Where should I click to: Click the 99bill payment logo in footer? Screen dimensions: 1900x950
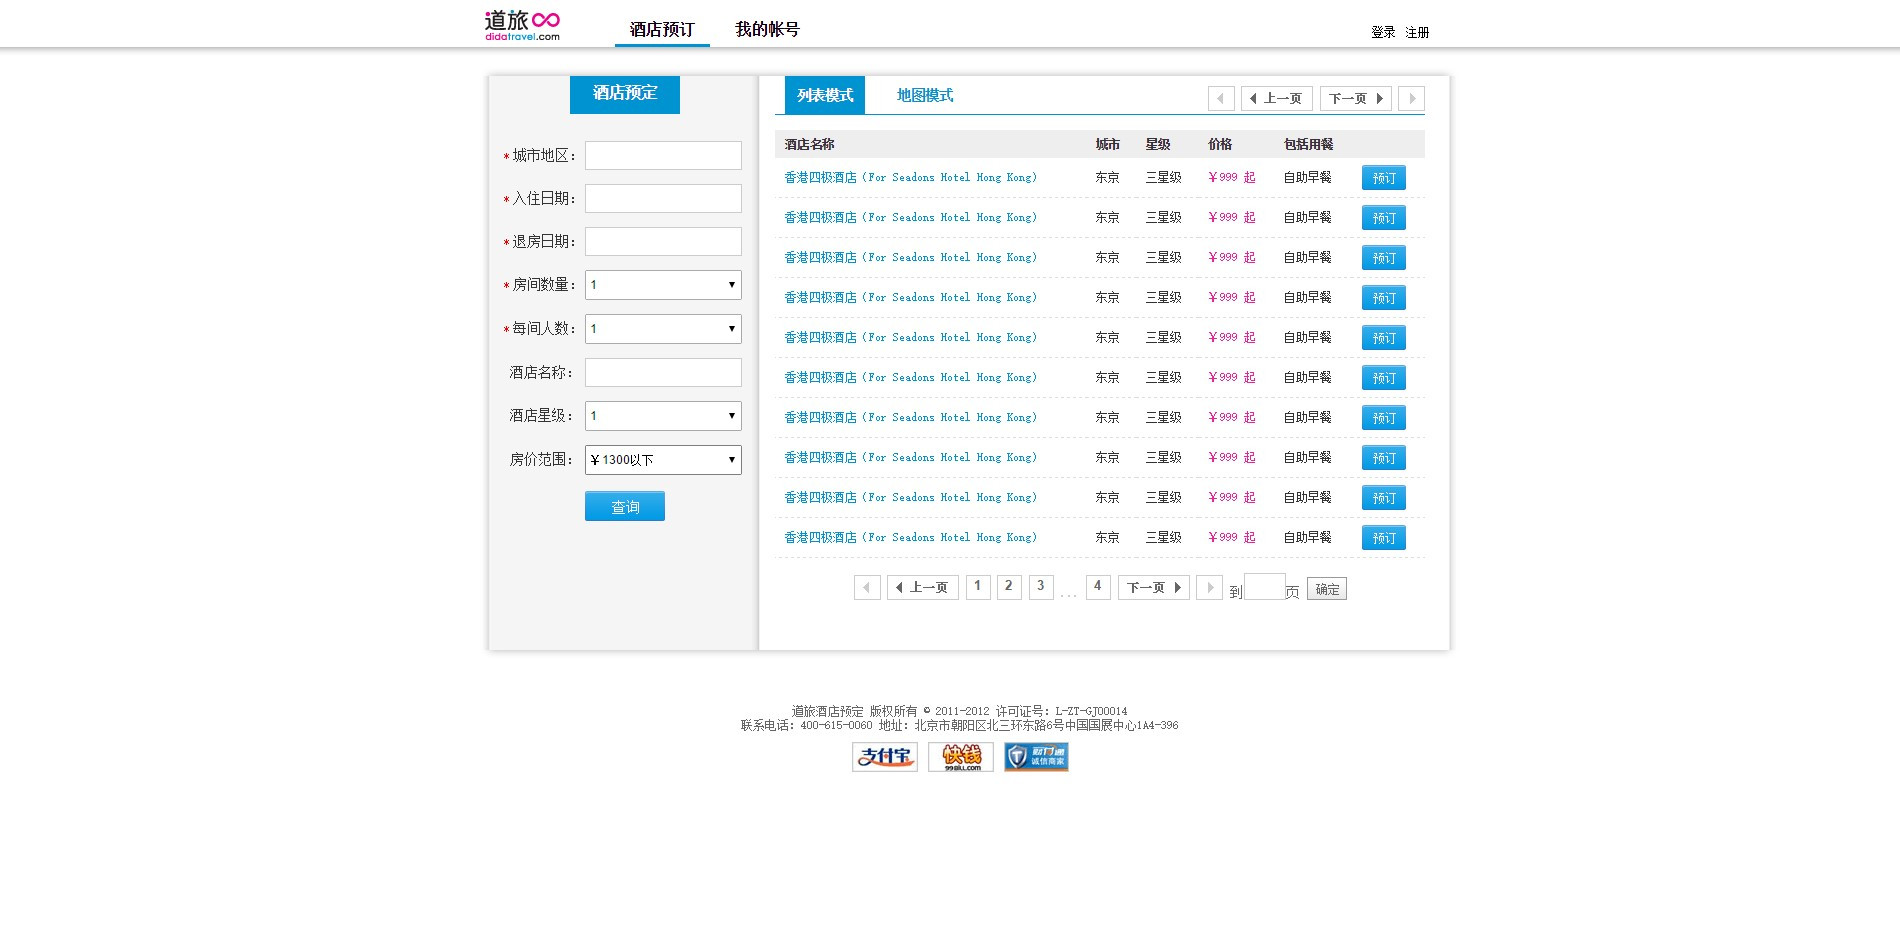[960, 757]
